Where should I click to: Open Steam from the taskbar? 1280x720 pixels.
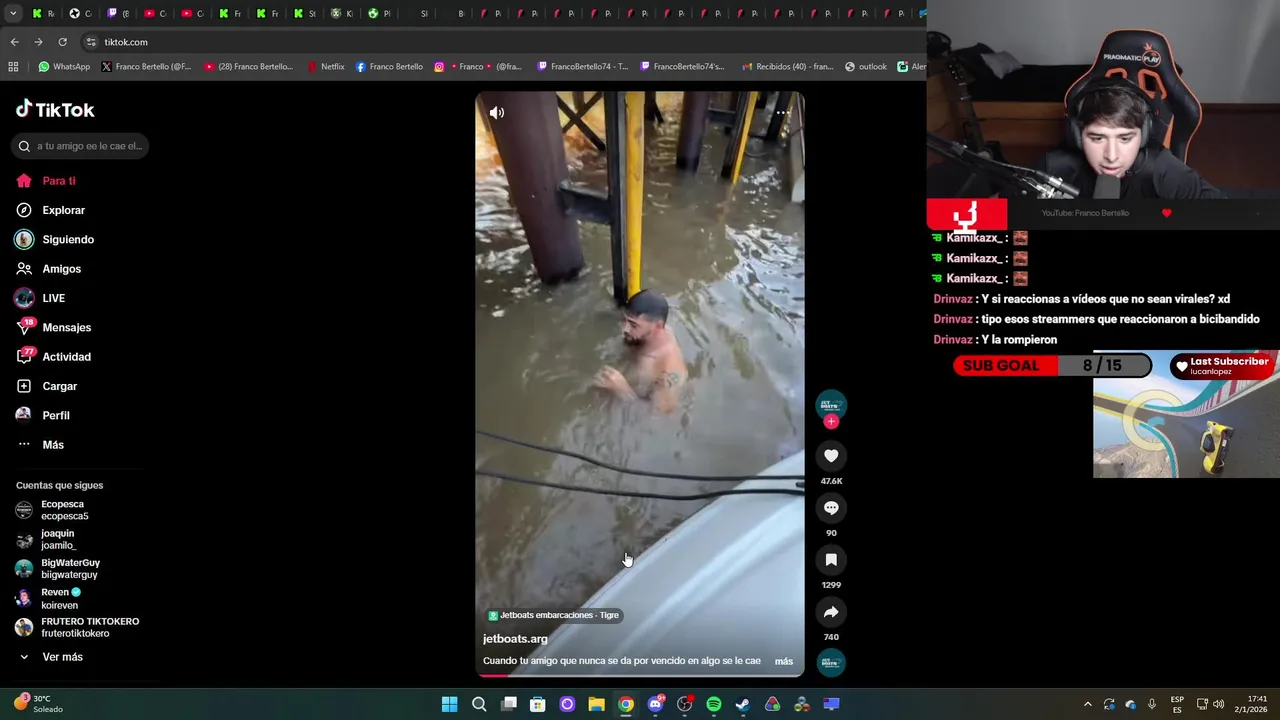tap(743, 704)
